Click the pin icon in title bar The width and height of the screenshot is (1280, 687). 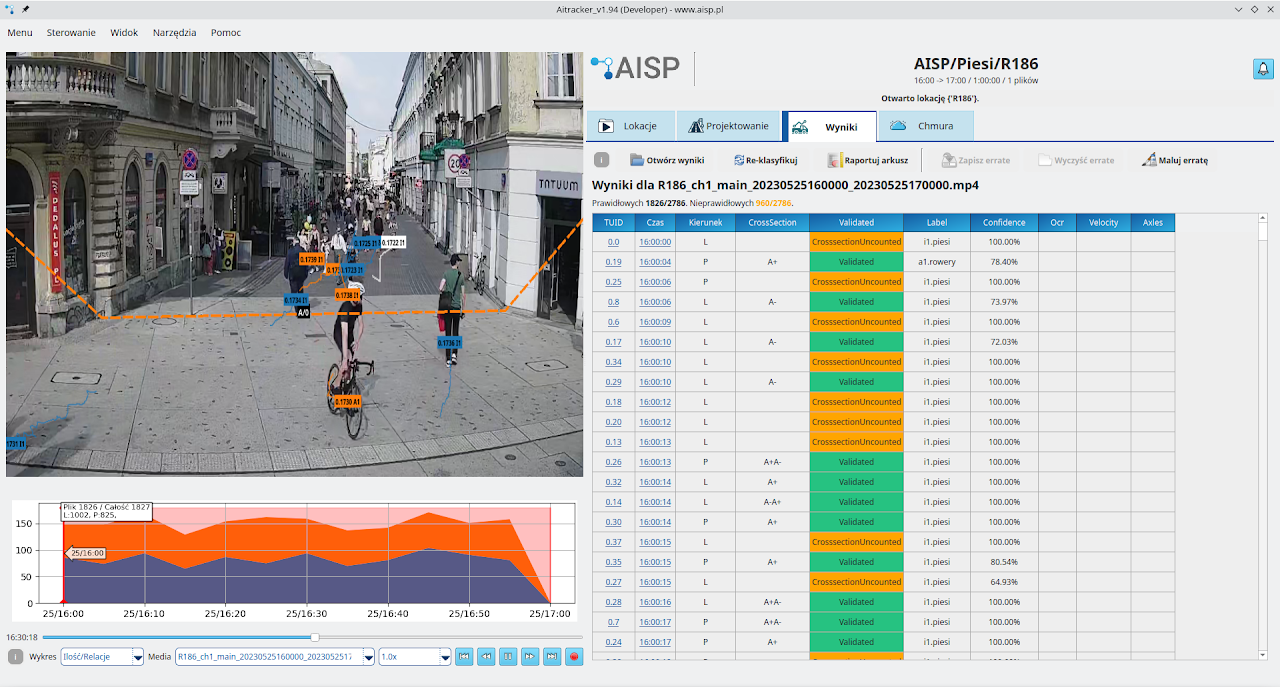click(x=25, y=9)
